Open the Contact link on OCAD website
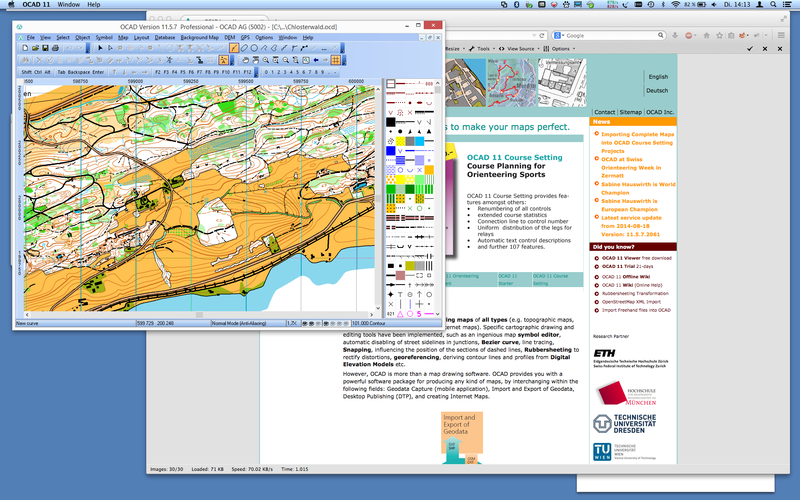Image resolution: width=800 pixels, height=500 pixels. click(x=605, y=112)
